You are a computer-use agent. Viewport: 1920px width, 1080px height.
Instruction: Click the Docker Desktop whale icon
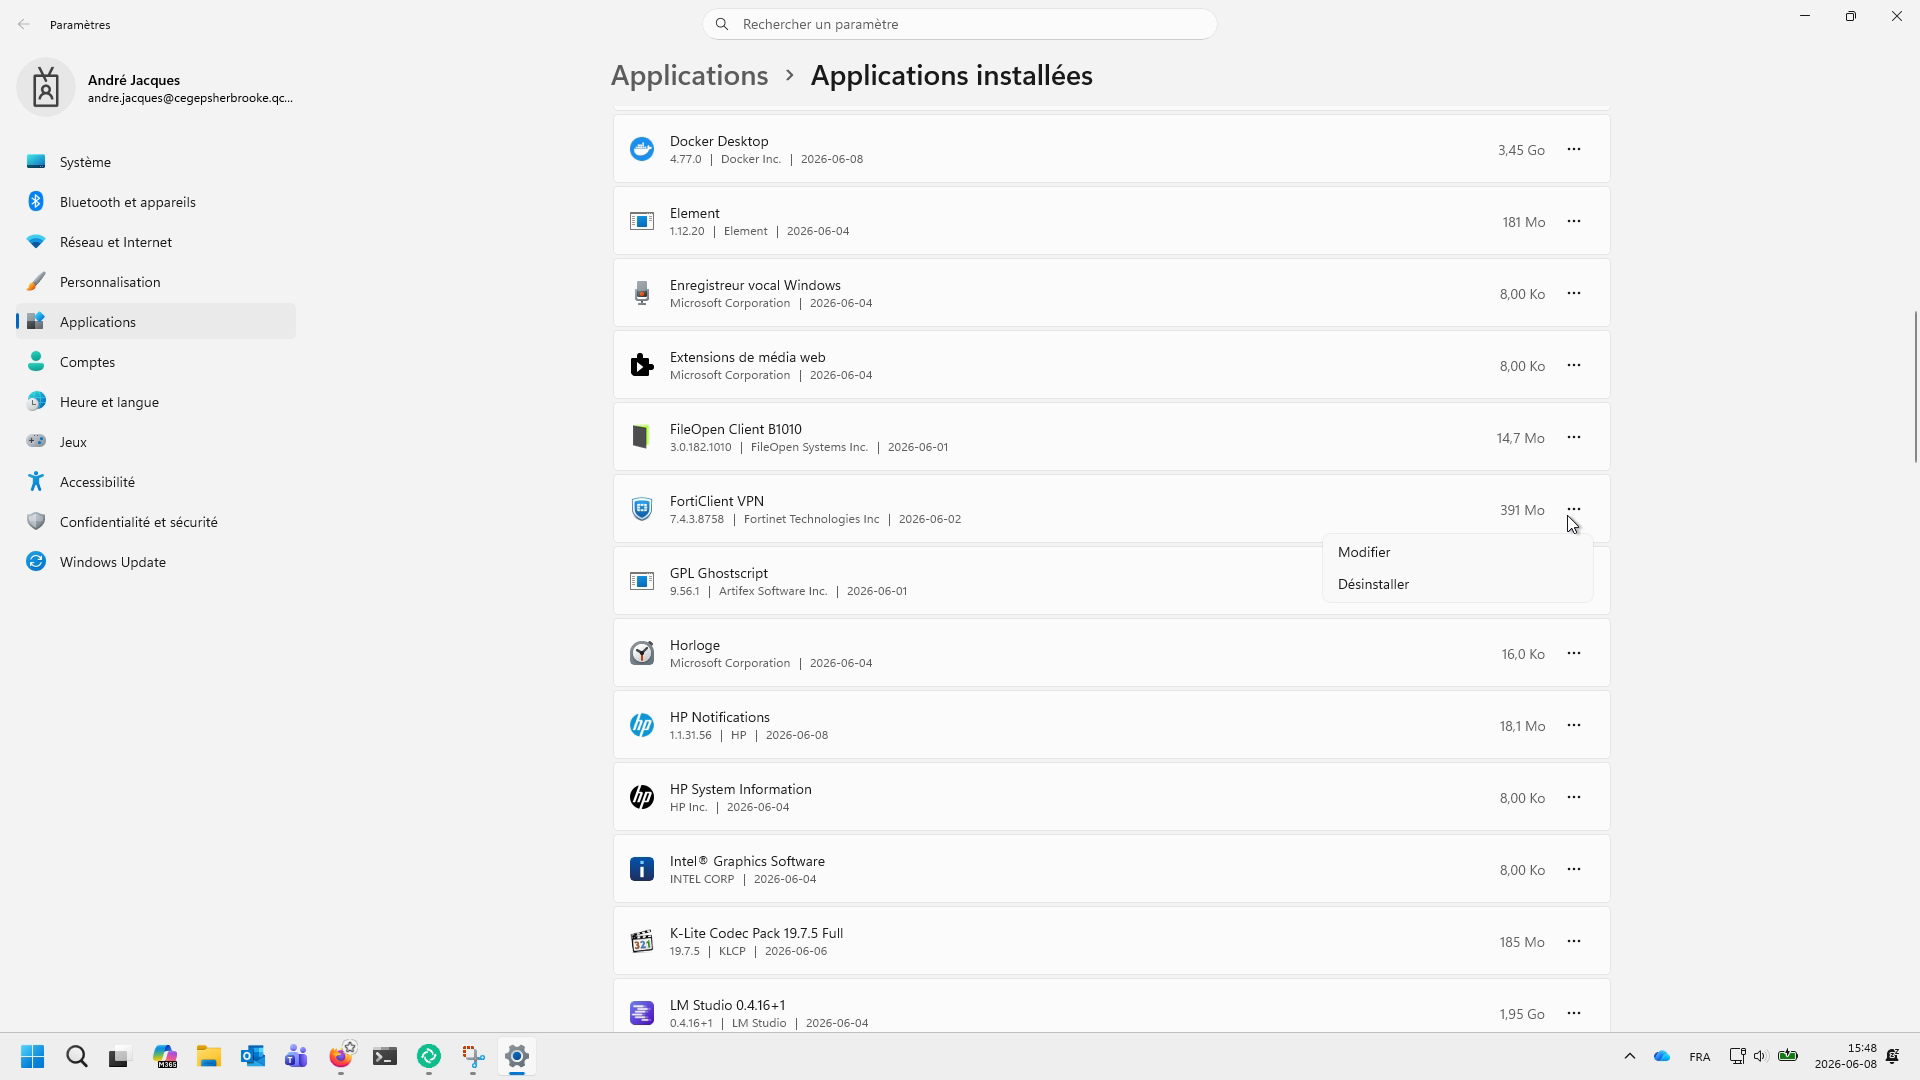point(642,149)
